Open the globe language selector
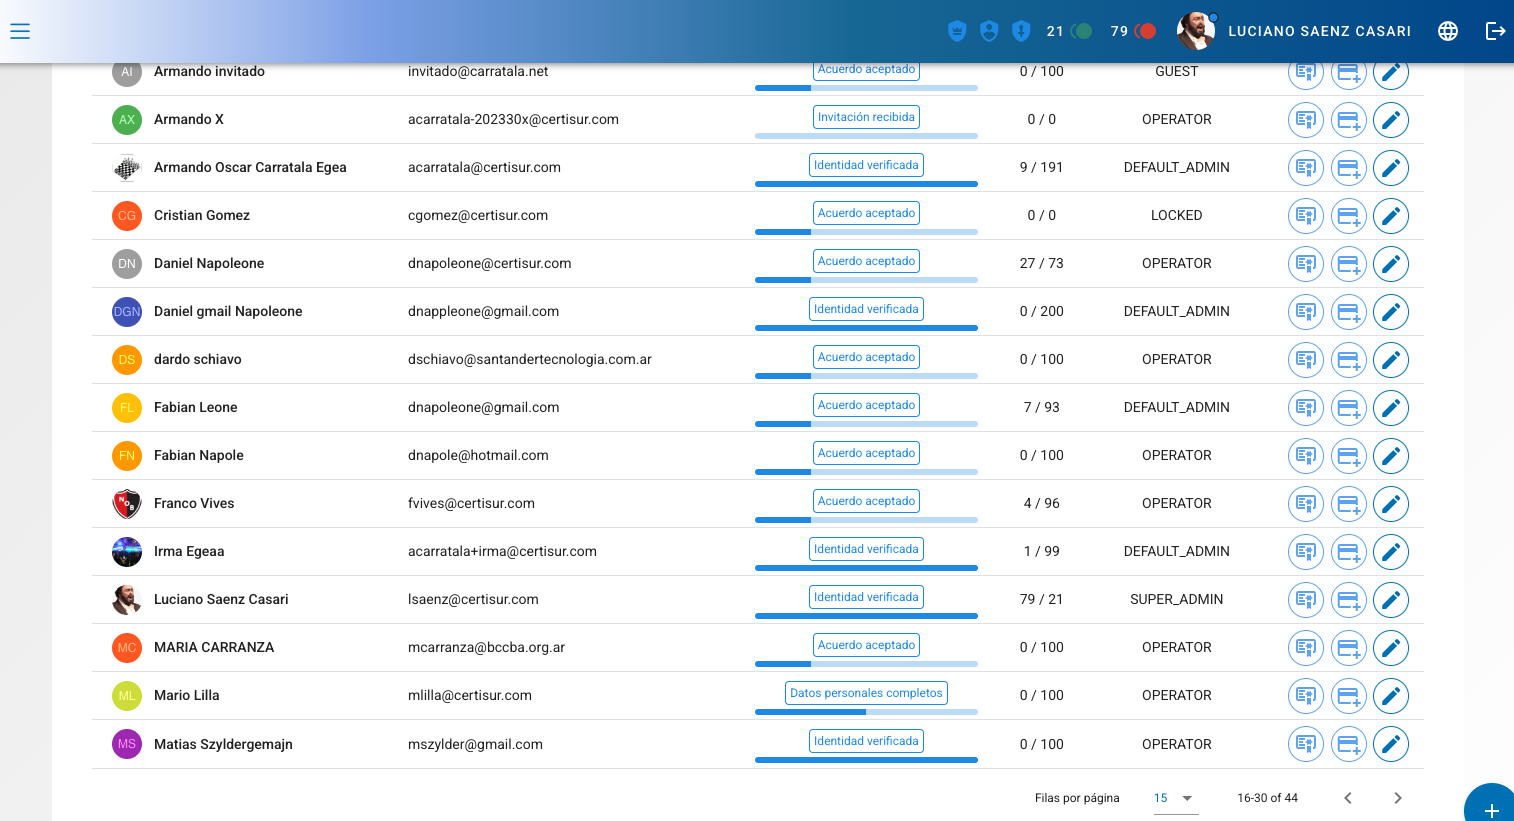The image size is (1514, 821). (1447, 31)
